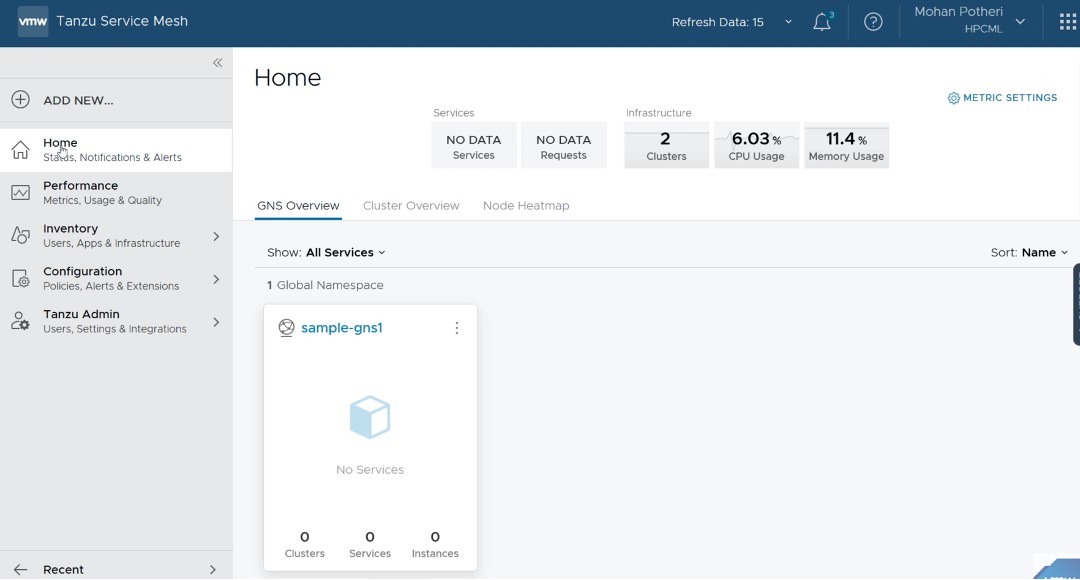Image resolution: width=1080 pixels, height=580 pixels.
Task: Open the sample-gns1 card options menu
Action: [x=457, y=328]
